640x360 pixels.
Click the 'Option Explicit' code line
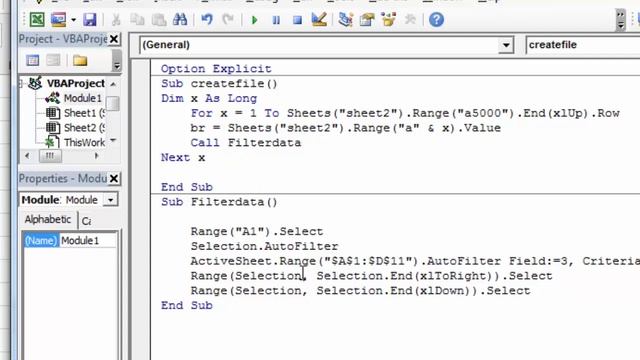click(x=216, y=69)
